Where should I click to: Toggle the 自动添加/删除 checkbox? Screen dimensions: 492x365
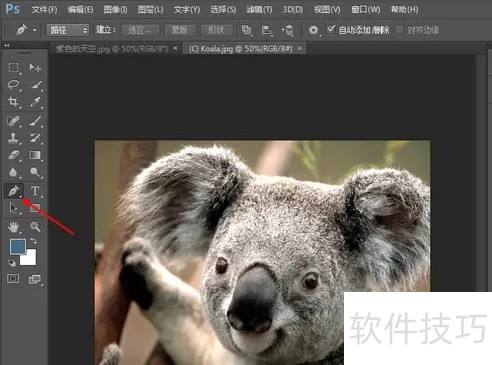(331, 29)
